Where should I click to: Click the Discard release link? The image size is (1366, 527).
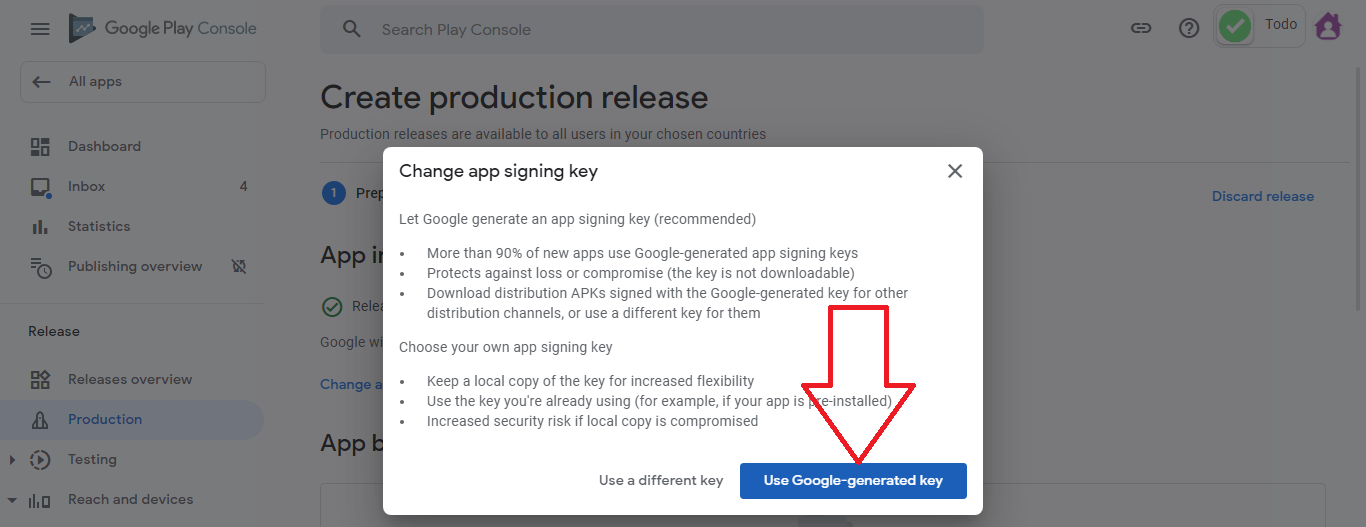[x=1263, y=197]
